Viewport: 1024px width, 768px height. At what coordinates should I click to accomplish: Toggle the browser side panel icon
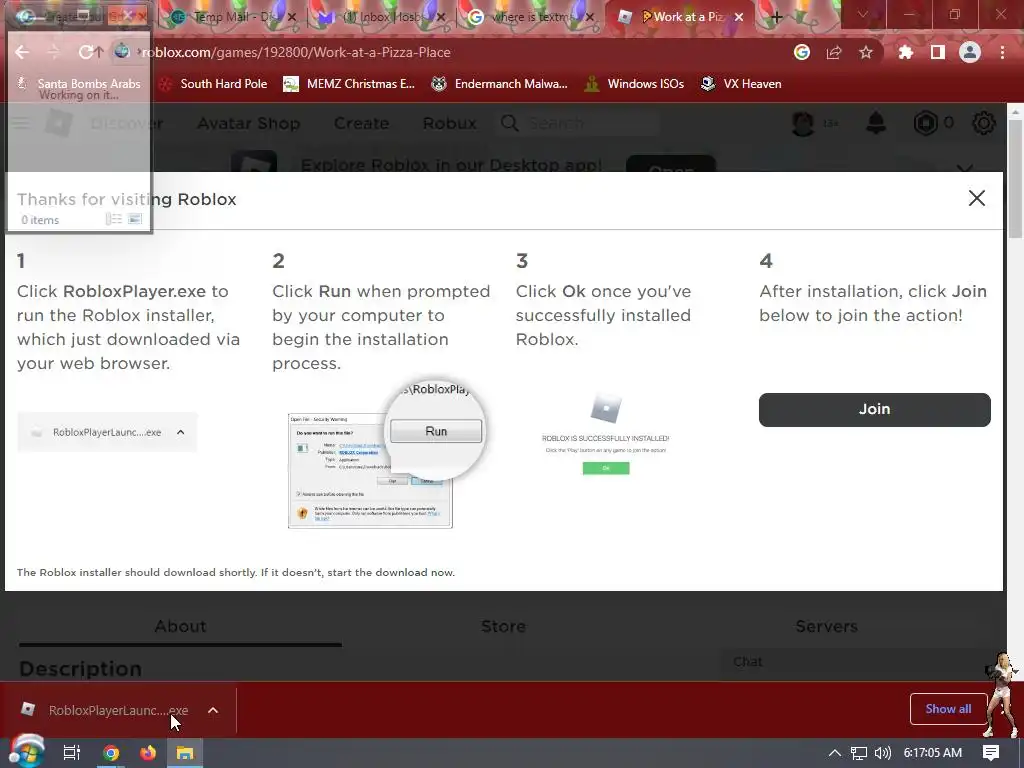click(x=938, y=52)
